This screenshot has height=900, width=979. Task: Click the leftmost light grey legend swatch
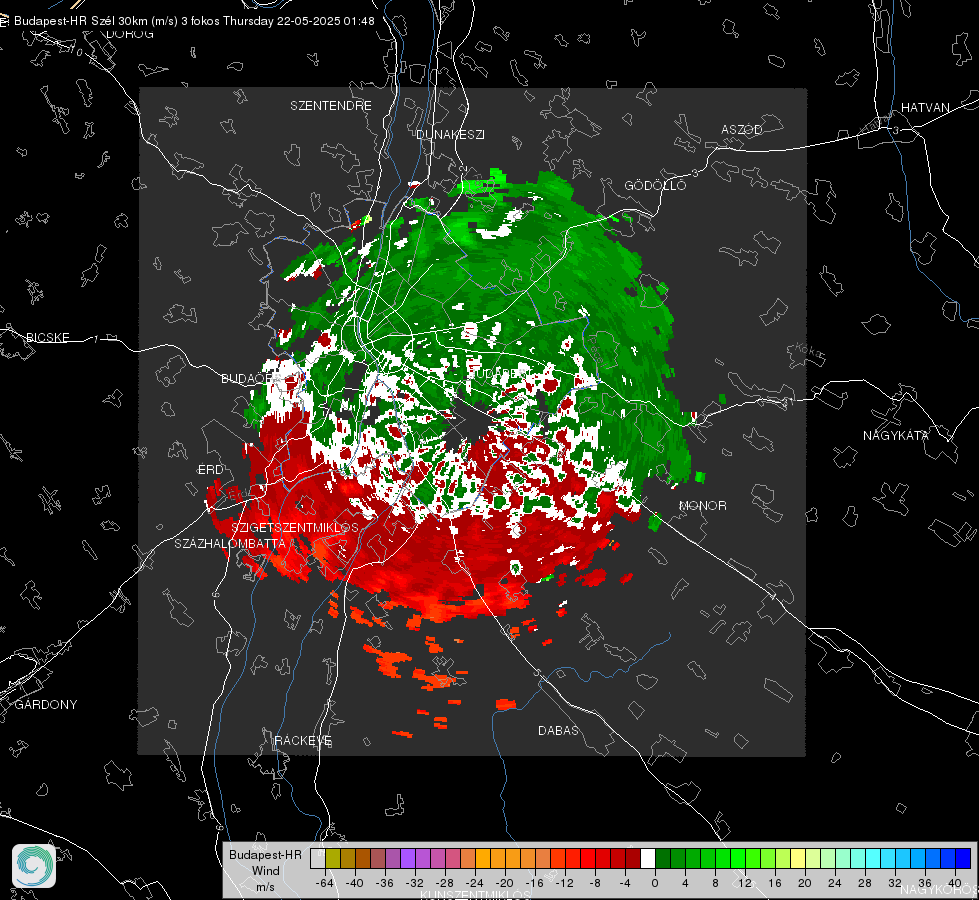[x=318, y=858]
